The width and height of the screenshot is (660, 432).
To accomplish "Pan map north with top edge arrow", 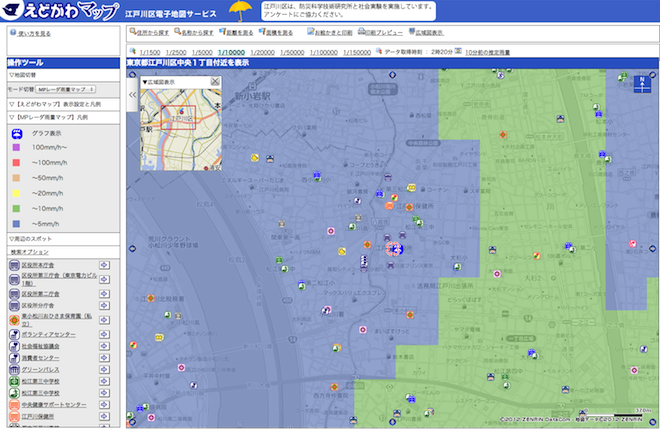I will coord(392,75).
